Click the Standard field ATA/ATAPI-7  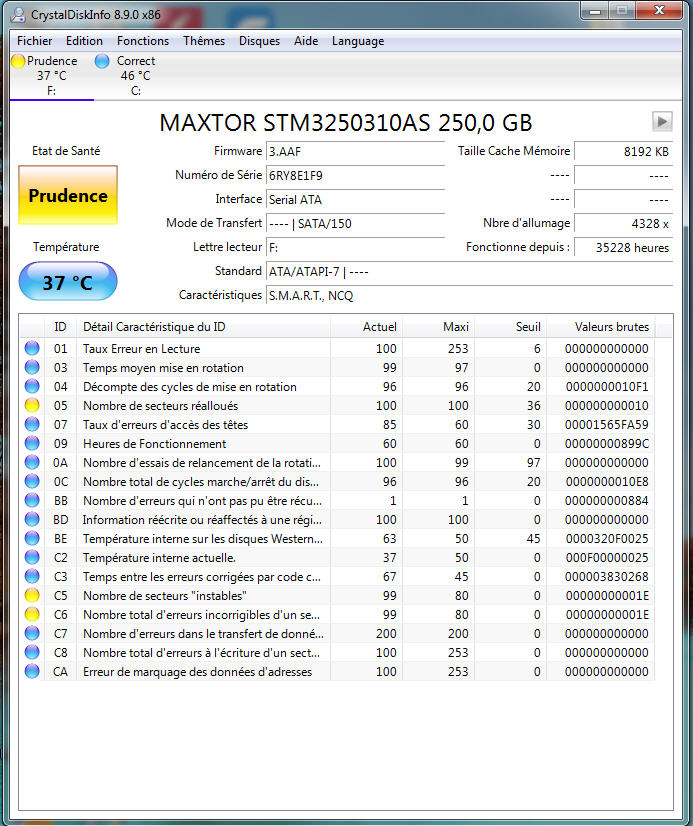tap(469, 272)
